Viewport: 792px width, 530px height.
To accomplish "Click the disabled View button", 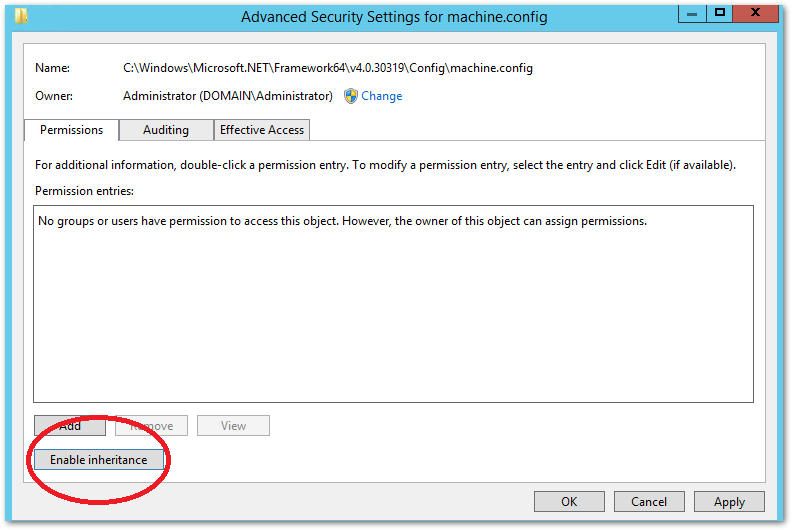I will pyautogui.click(x=233, y=426).
